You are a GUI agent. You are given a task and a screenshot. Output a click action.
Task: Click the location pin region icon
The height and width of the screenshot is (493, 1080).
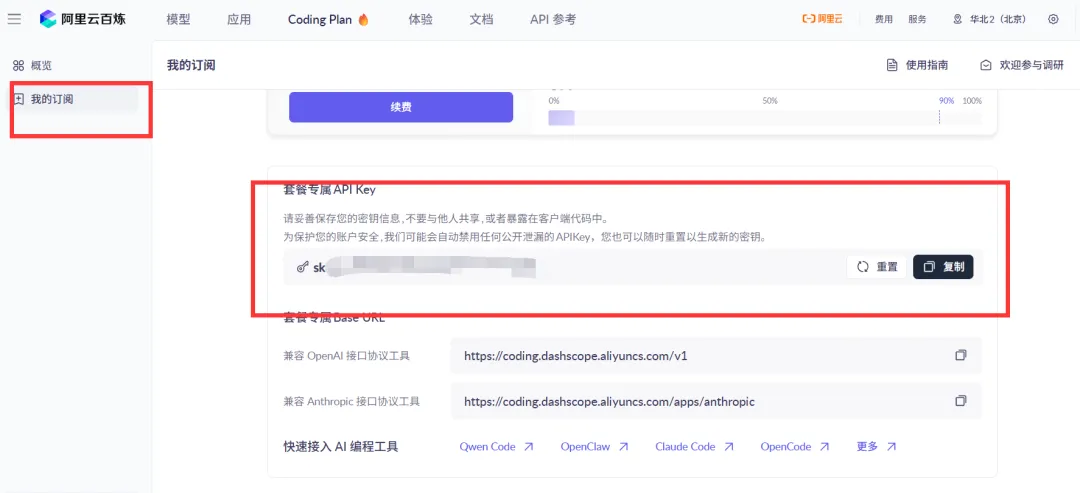957,19
